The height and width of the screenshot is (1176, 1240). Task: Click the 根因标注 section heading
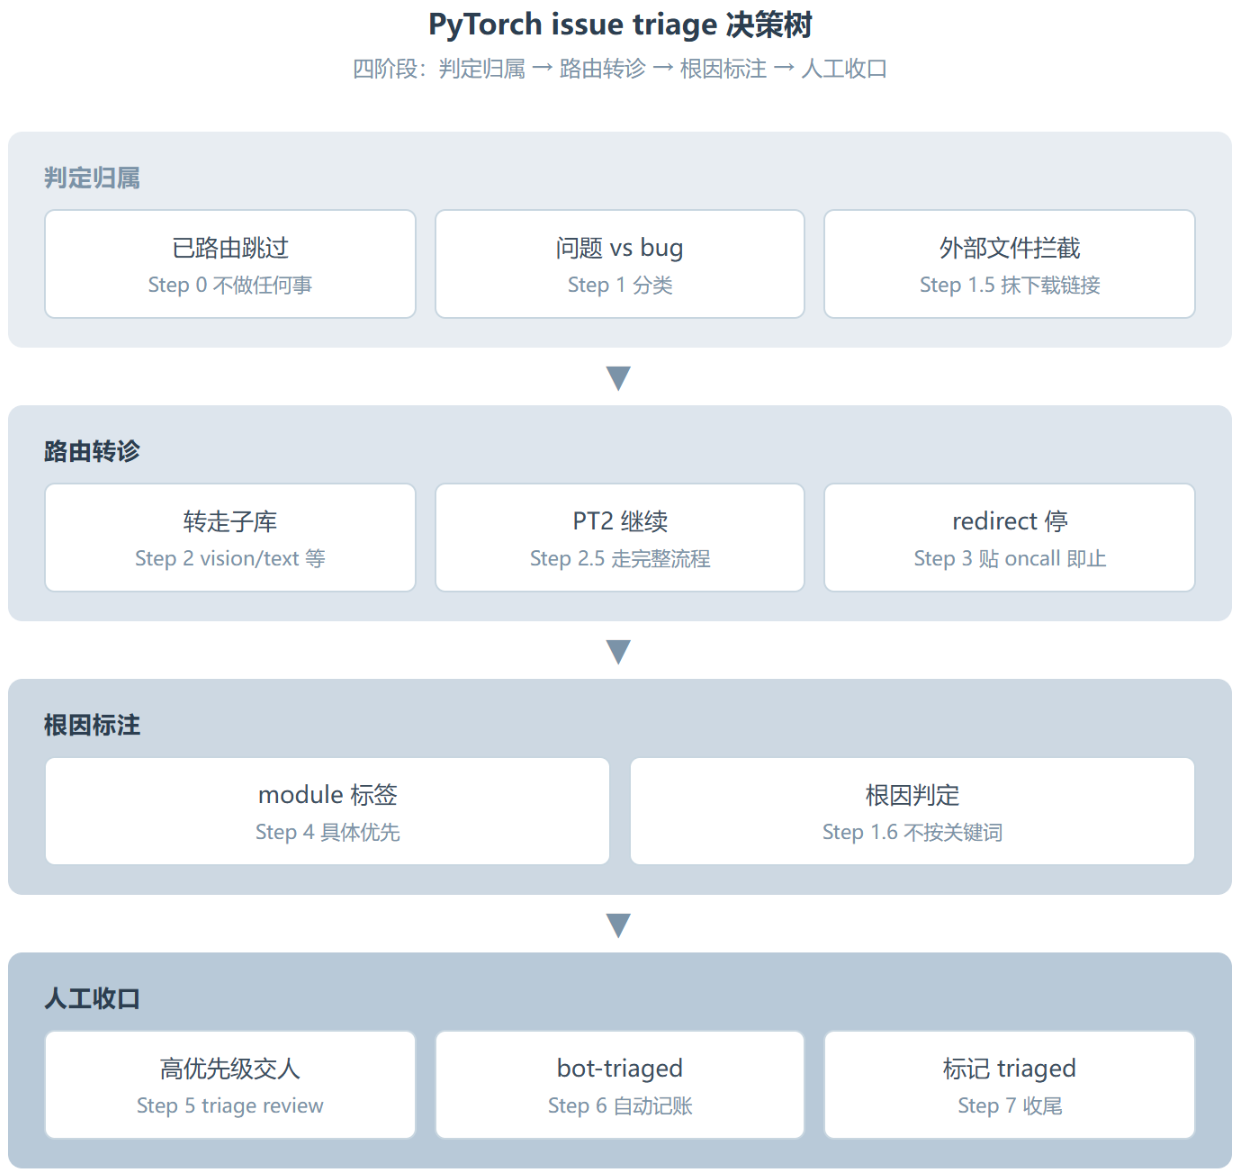point(92,725)
